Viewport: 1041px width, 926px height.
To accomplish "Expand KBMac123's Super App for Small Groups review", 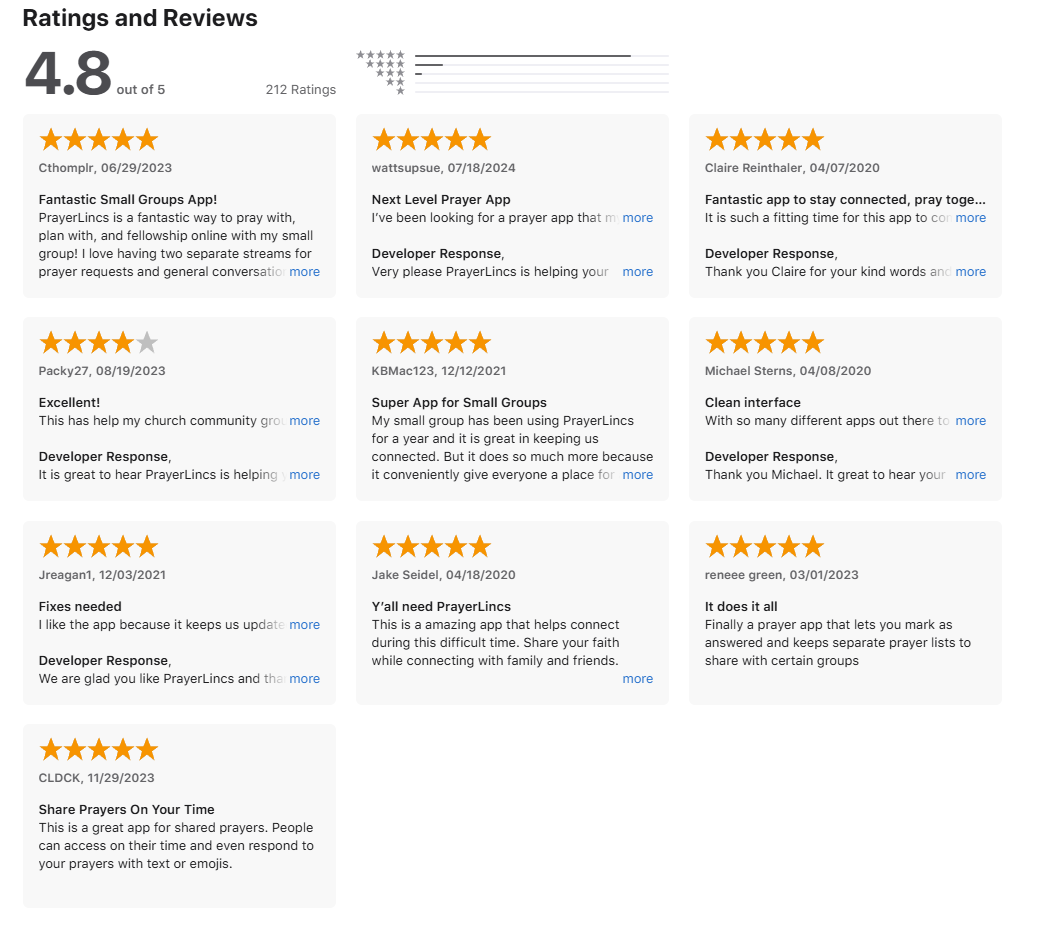I will click(x=638, y=475).
